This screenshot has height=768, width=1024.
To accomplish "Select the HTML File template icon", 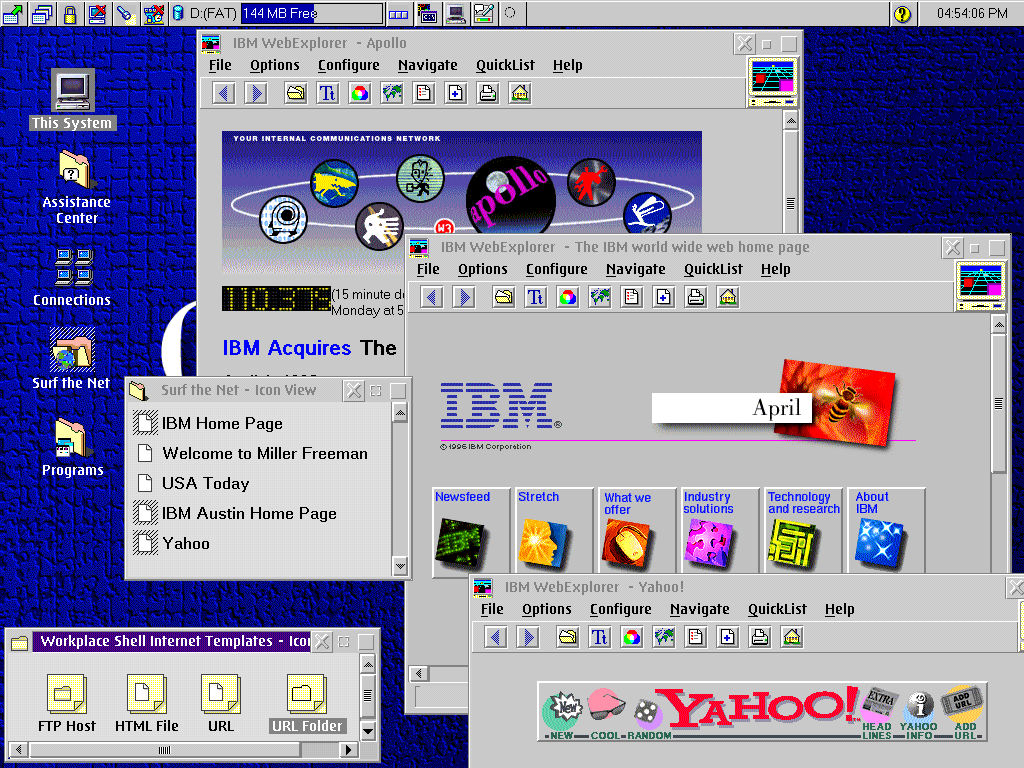I will tap(146, 703).
